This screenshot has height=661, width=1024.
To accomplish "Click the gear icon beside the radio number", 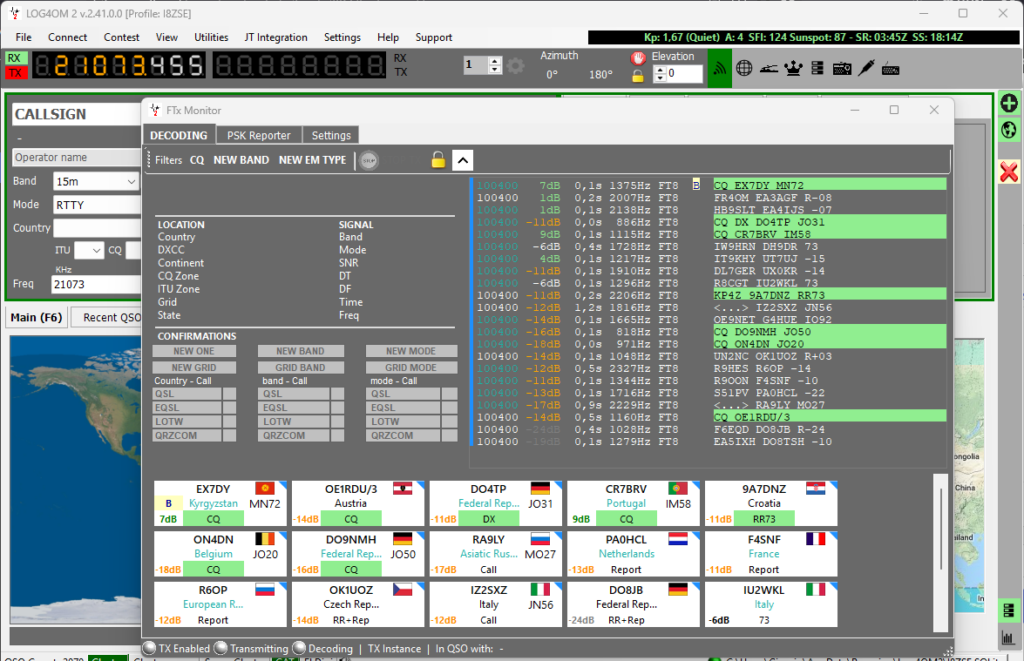I will click(x=515, y=65).
